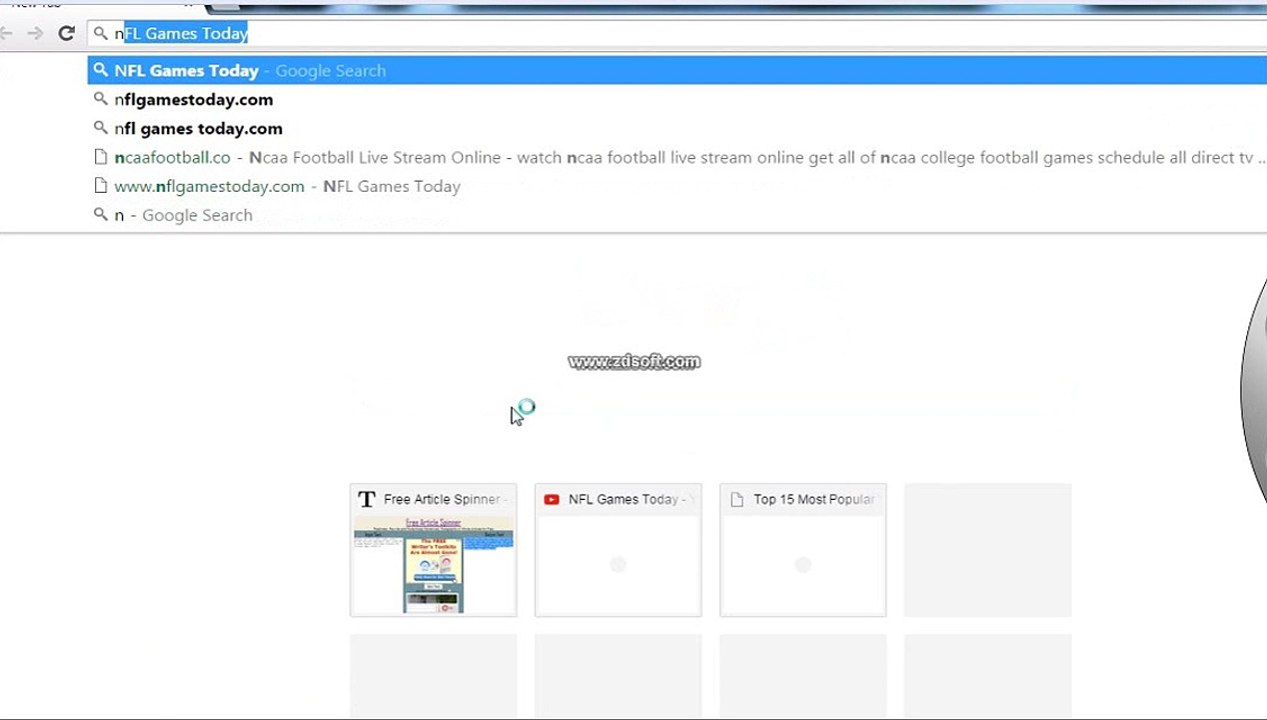Click the magnifier icon in address bar
The width and height of the screenshot is (1267, 720).
(100, 33)
